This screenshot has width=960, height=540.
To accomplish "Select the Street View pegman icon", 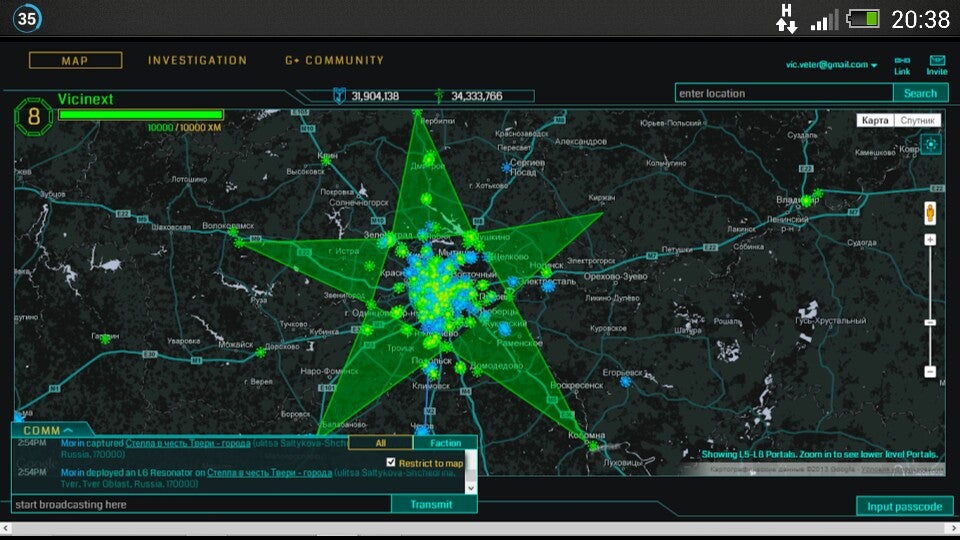I will (930, 212).
